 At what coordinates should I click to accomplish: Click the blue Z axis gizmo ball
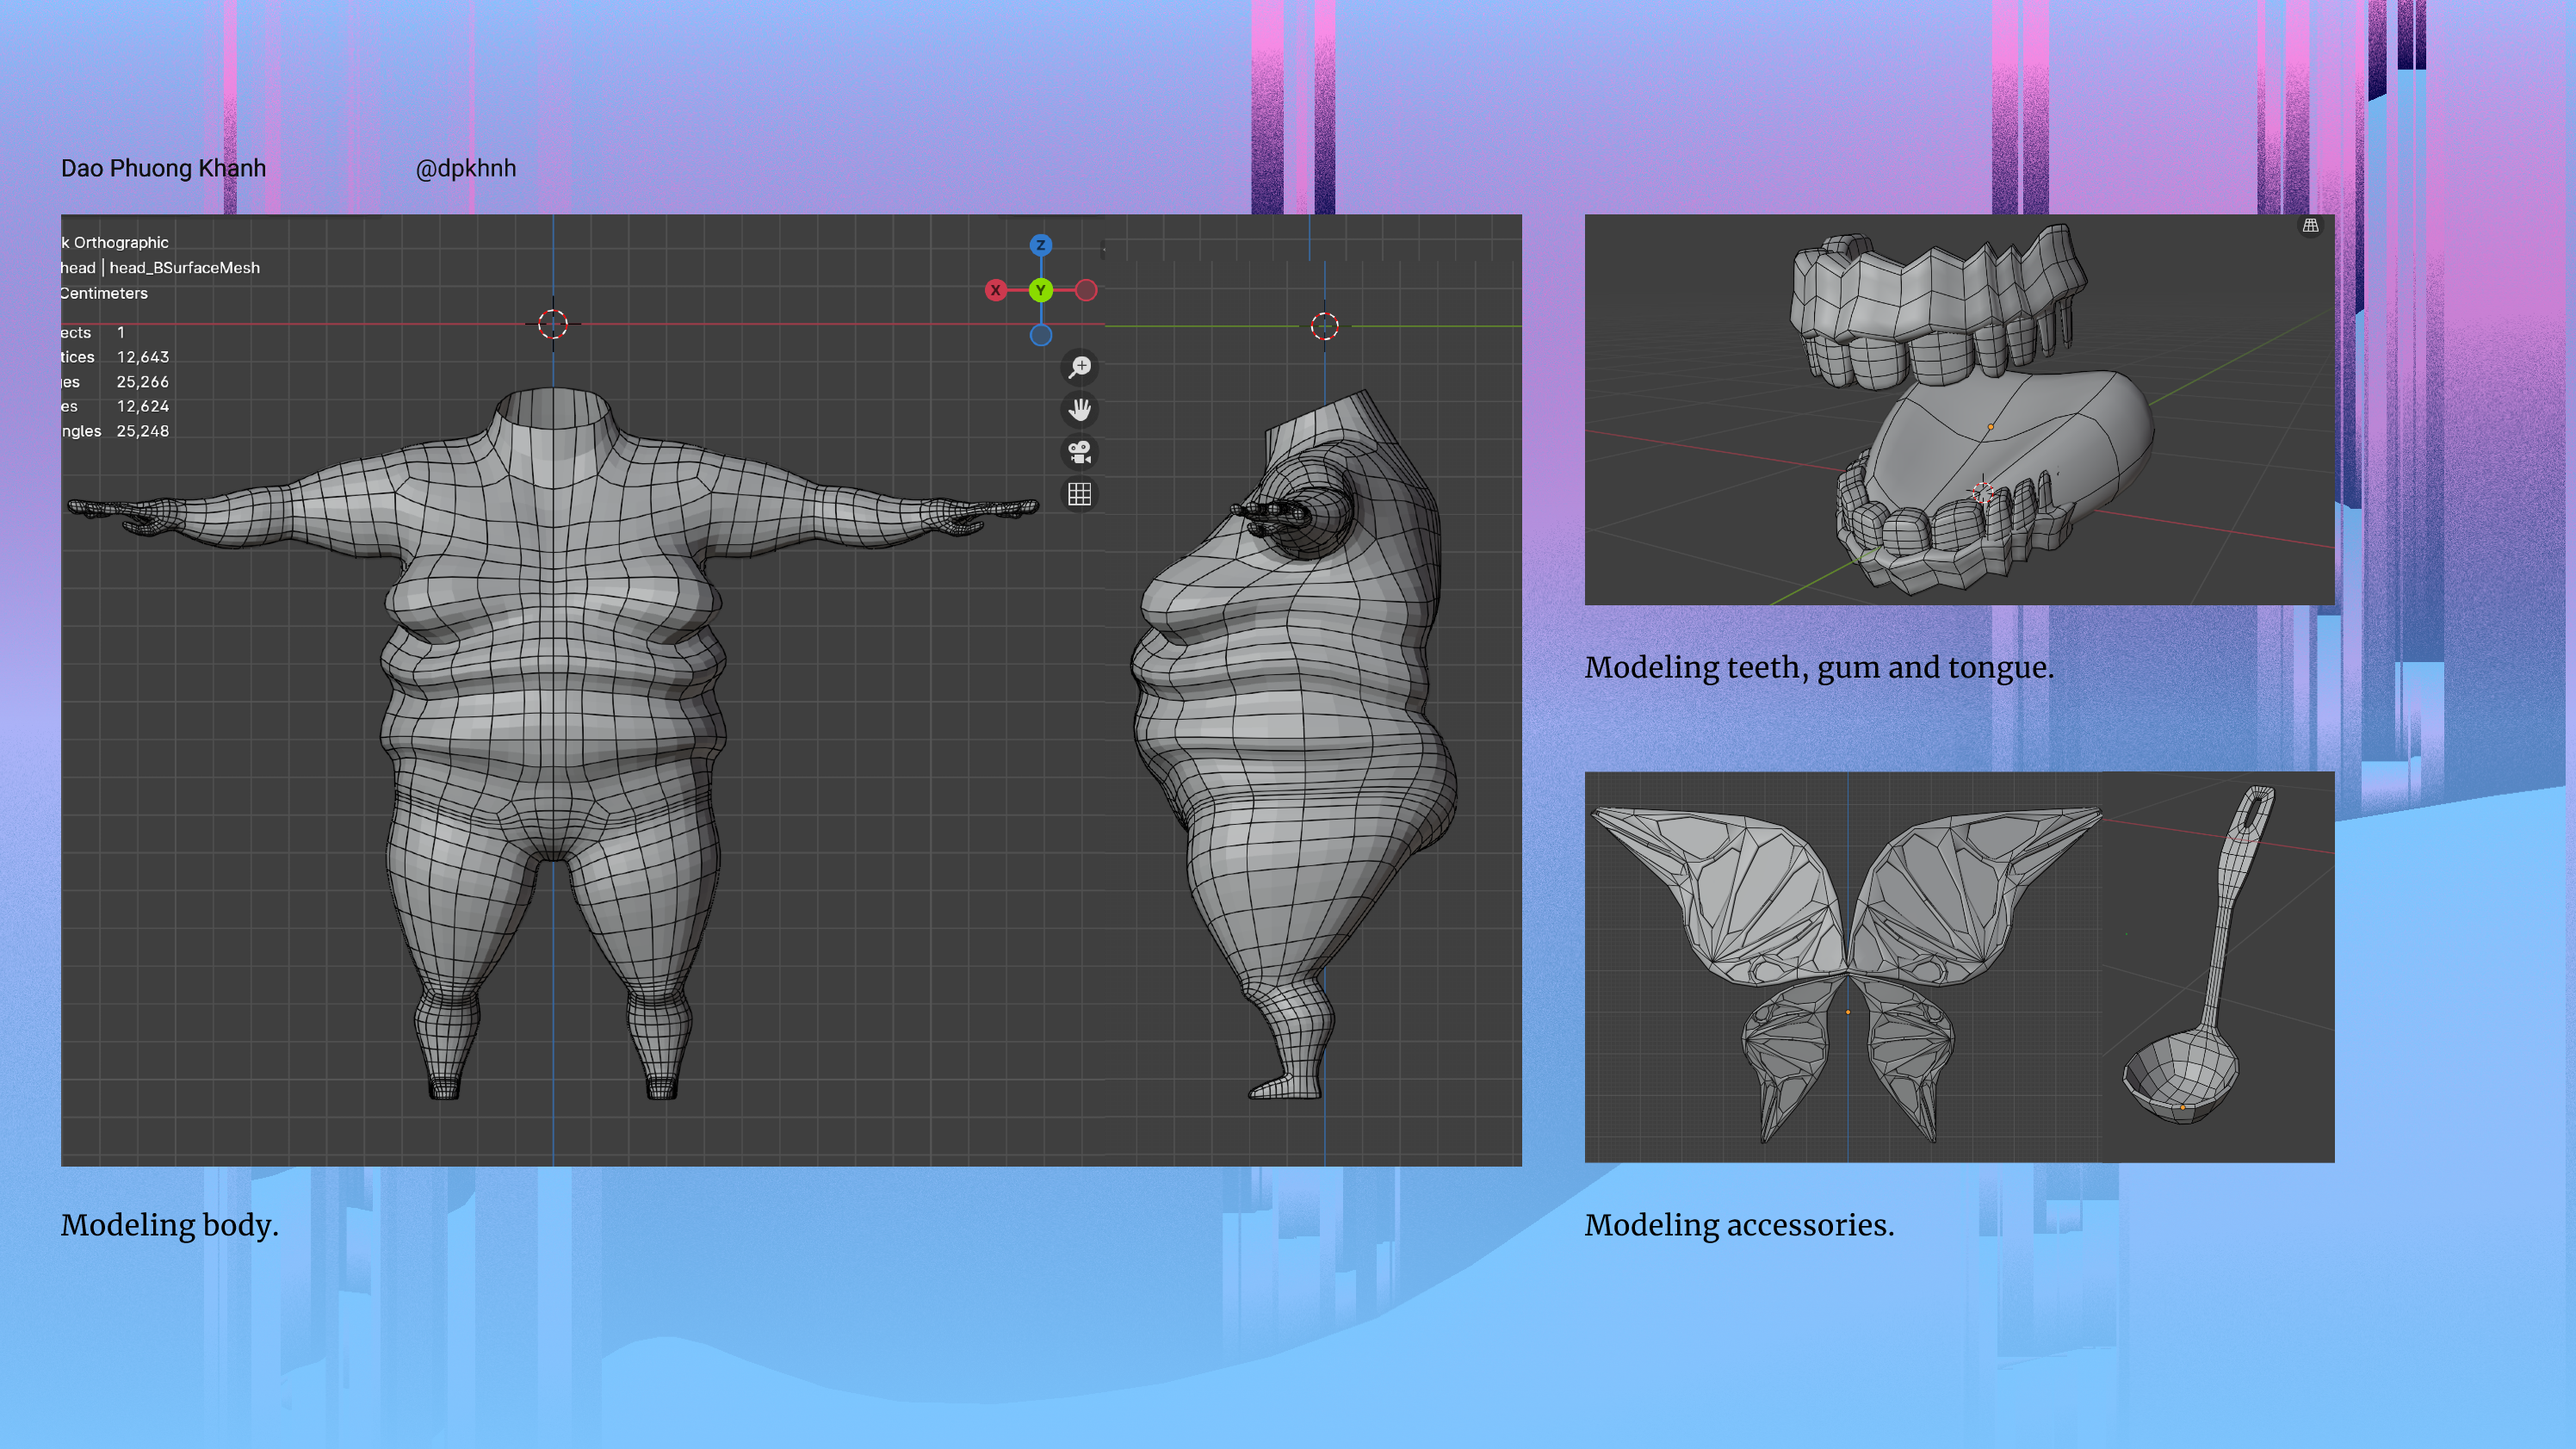click(1040, 245)
